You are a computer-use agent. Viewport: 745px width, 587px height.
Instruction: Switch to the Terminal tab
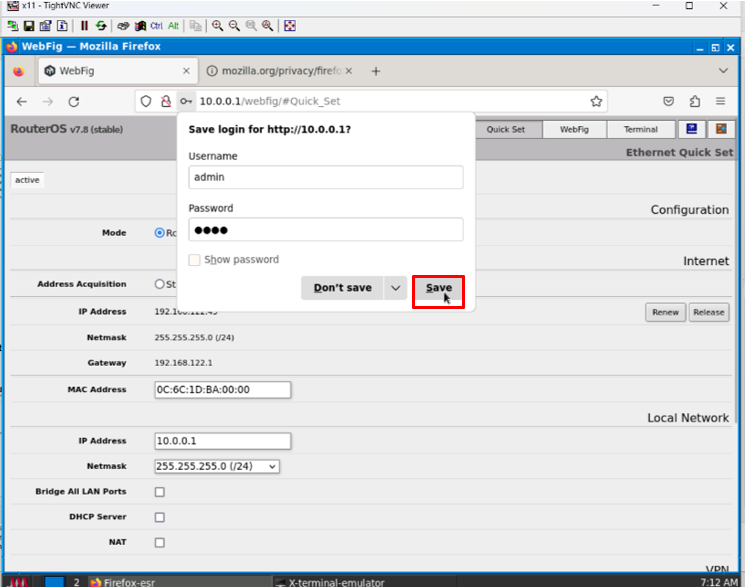(x=641, y=129)
